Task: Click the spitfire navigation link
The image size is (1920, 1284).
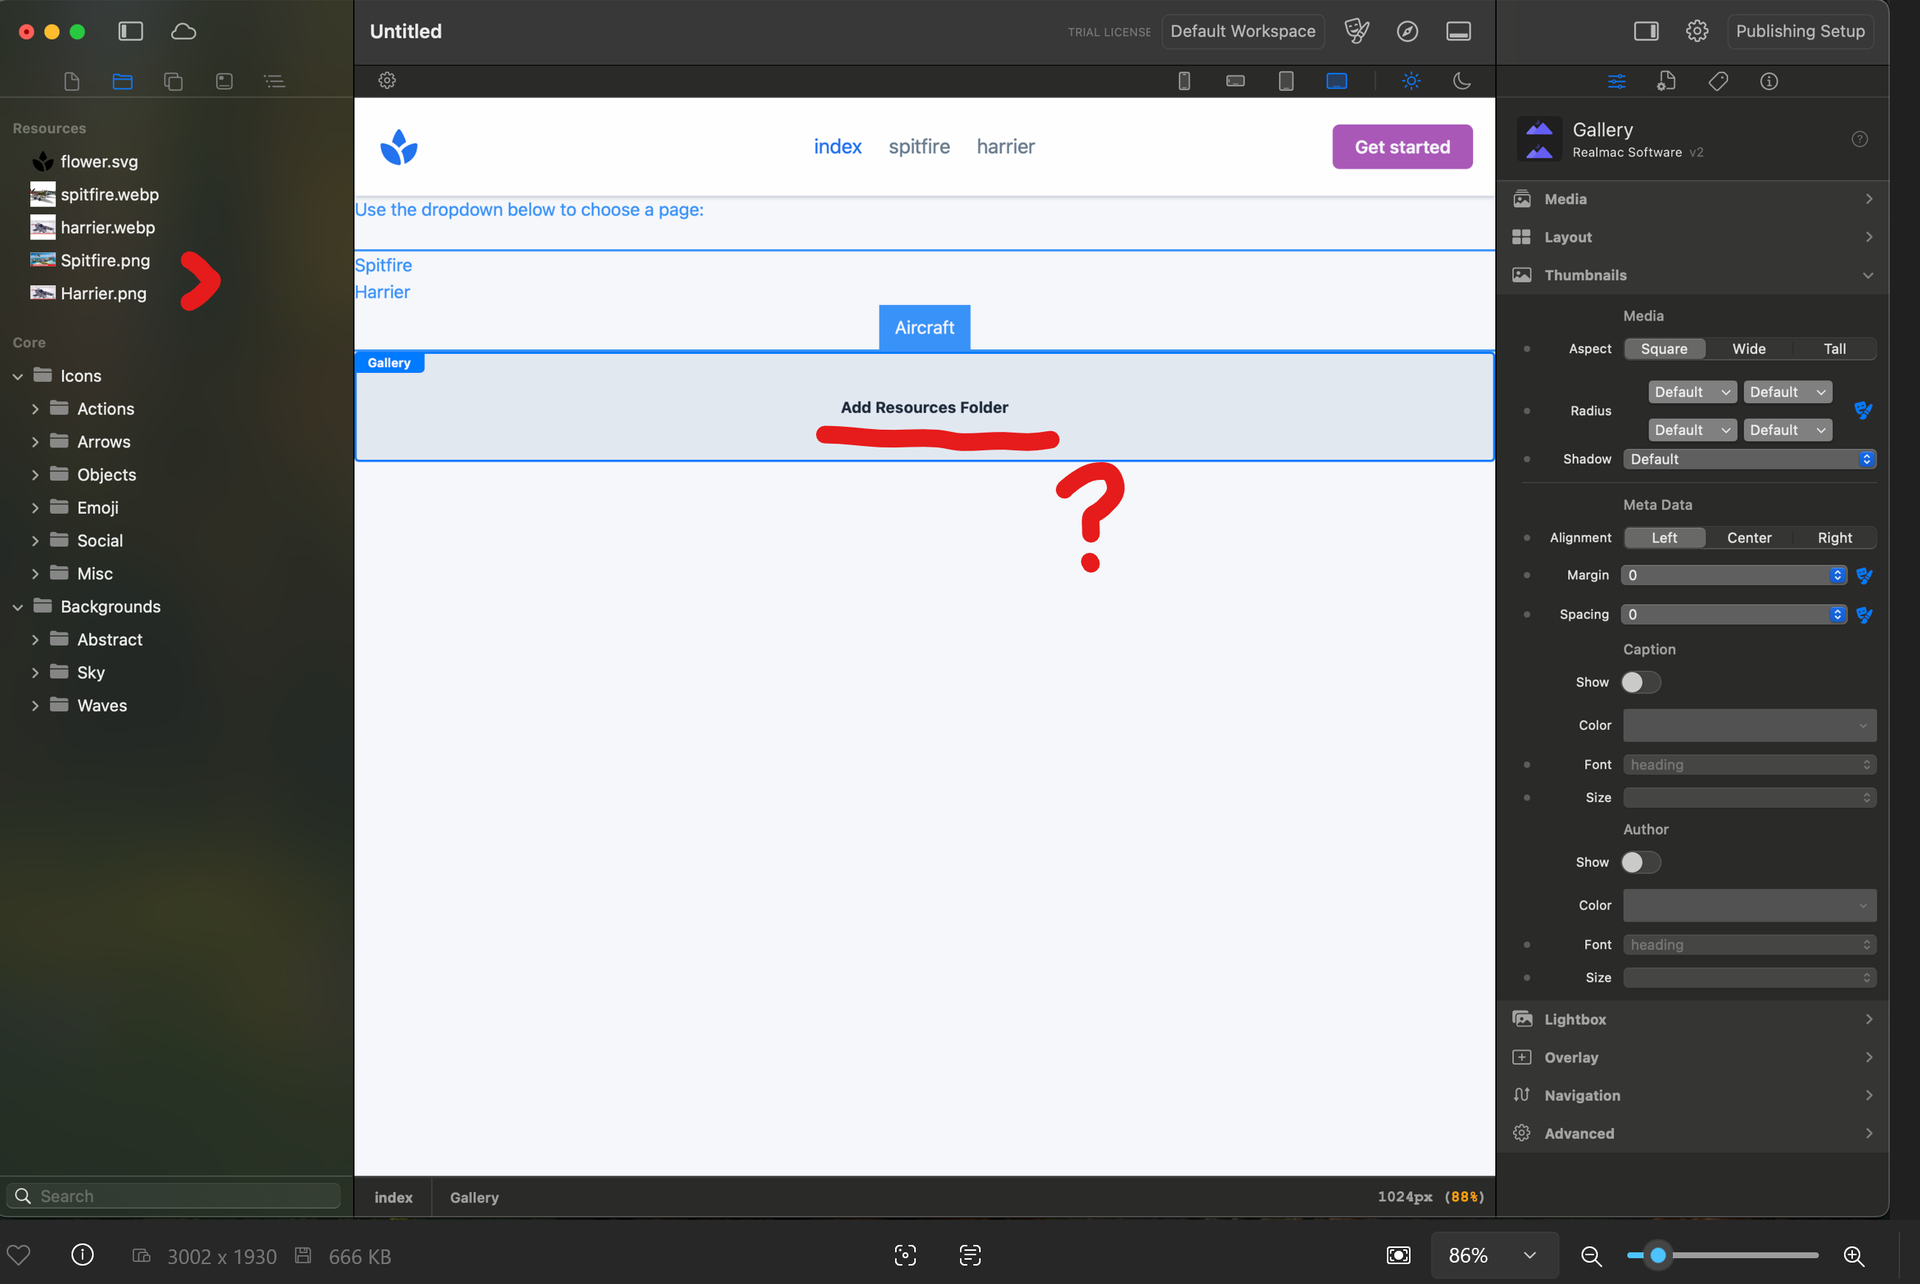Action: (x=919, y=147)
